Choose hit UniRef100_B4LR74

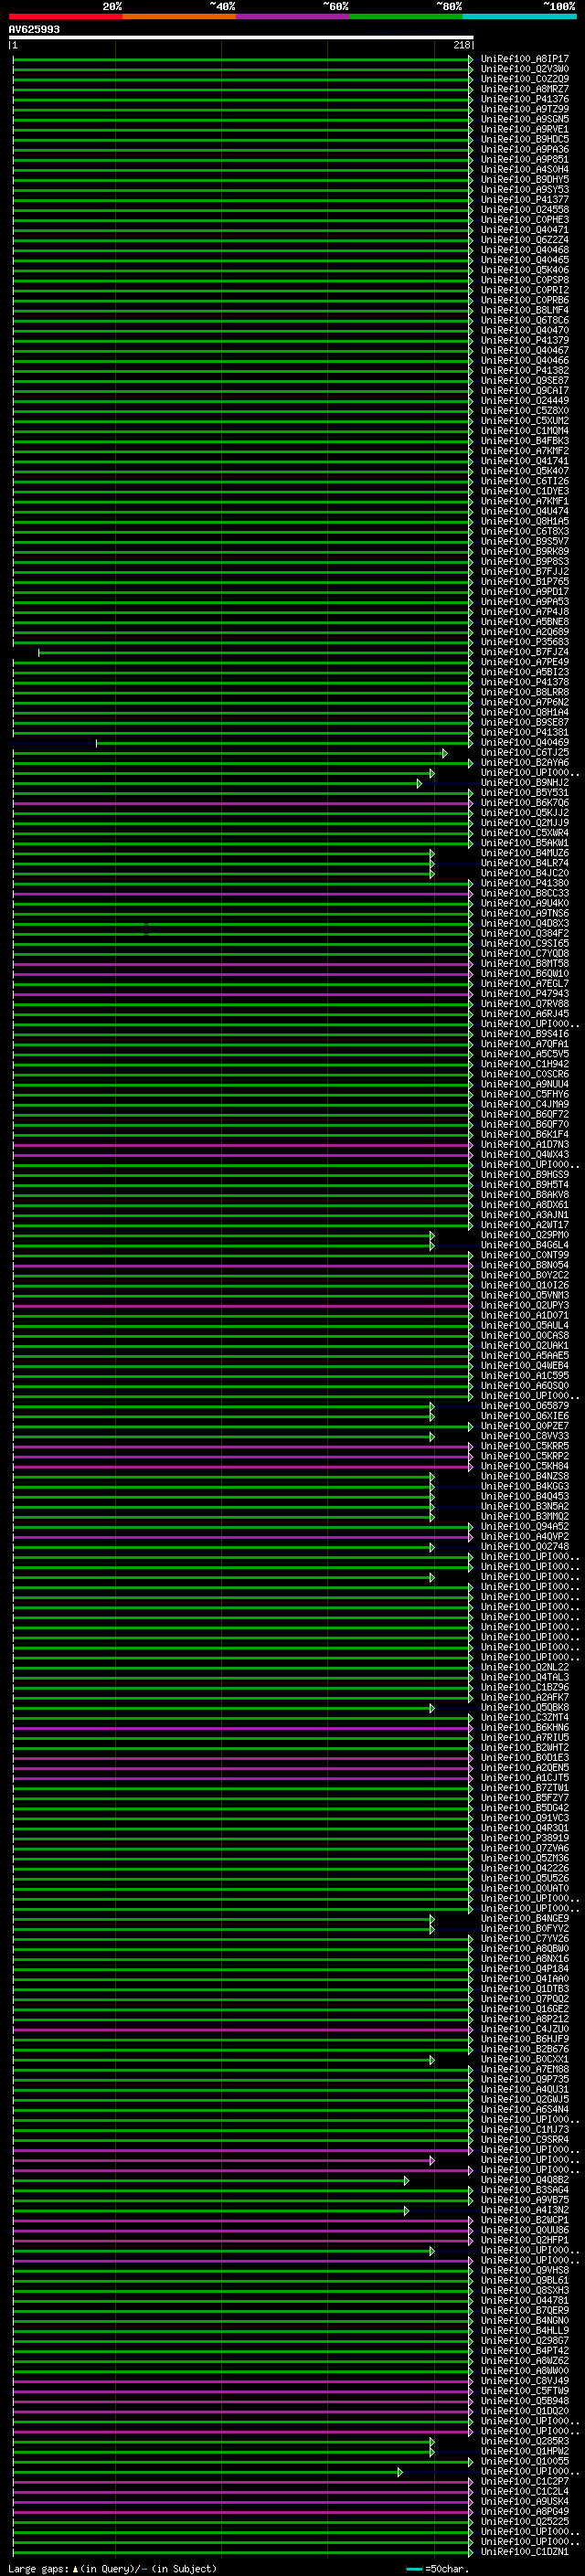[x=524, y=863]
